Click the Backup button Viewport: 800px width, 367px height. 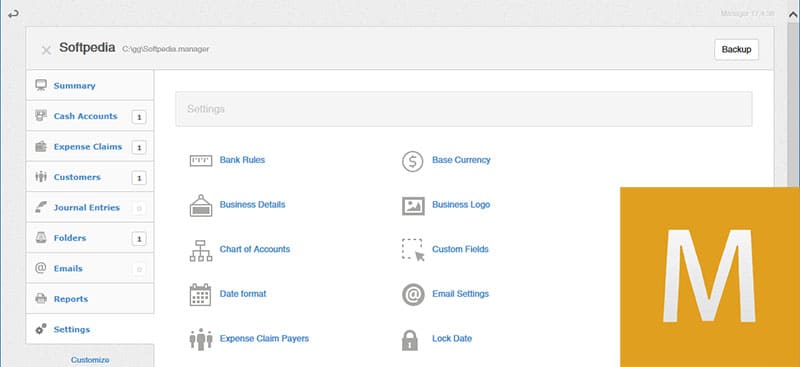pos(736,50)
